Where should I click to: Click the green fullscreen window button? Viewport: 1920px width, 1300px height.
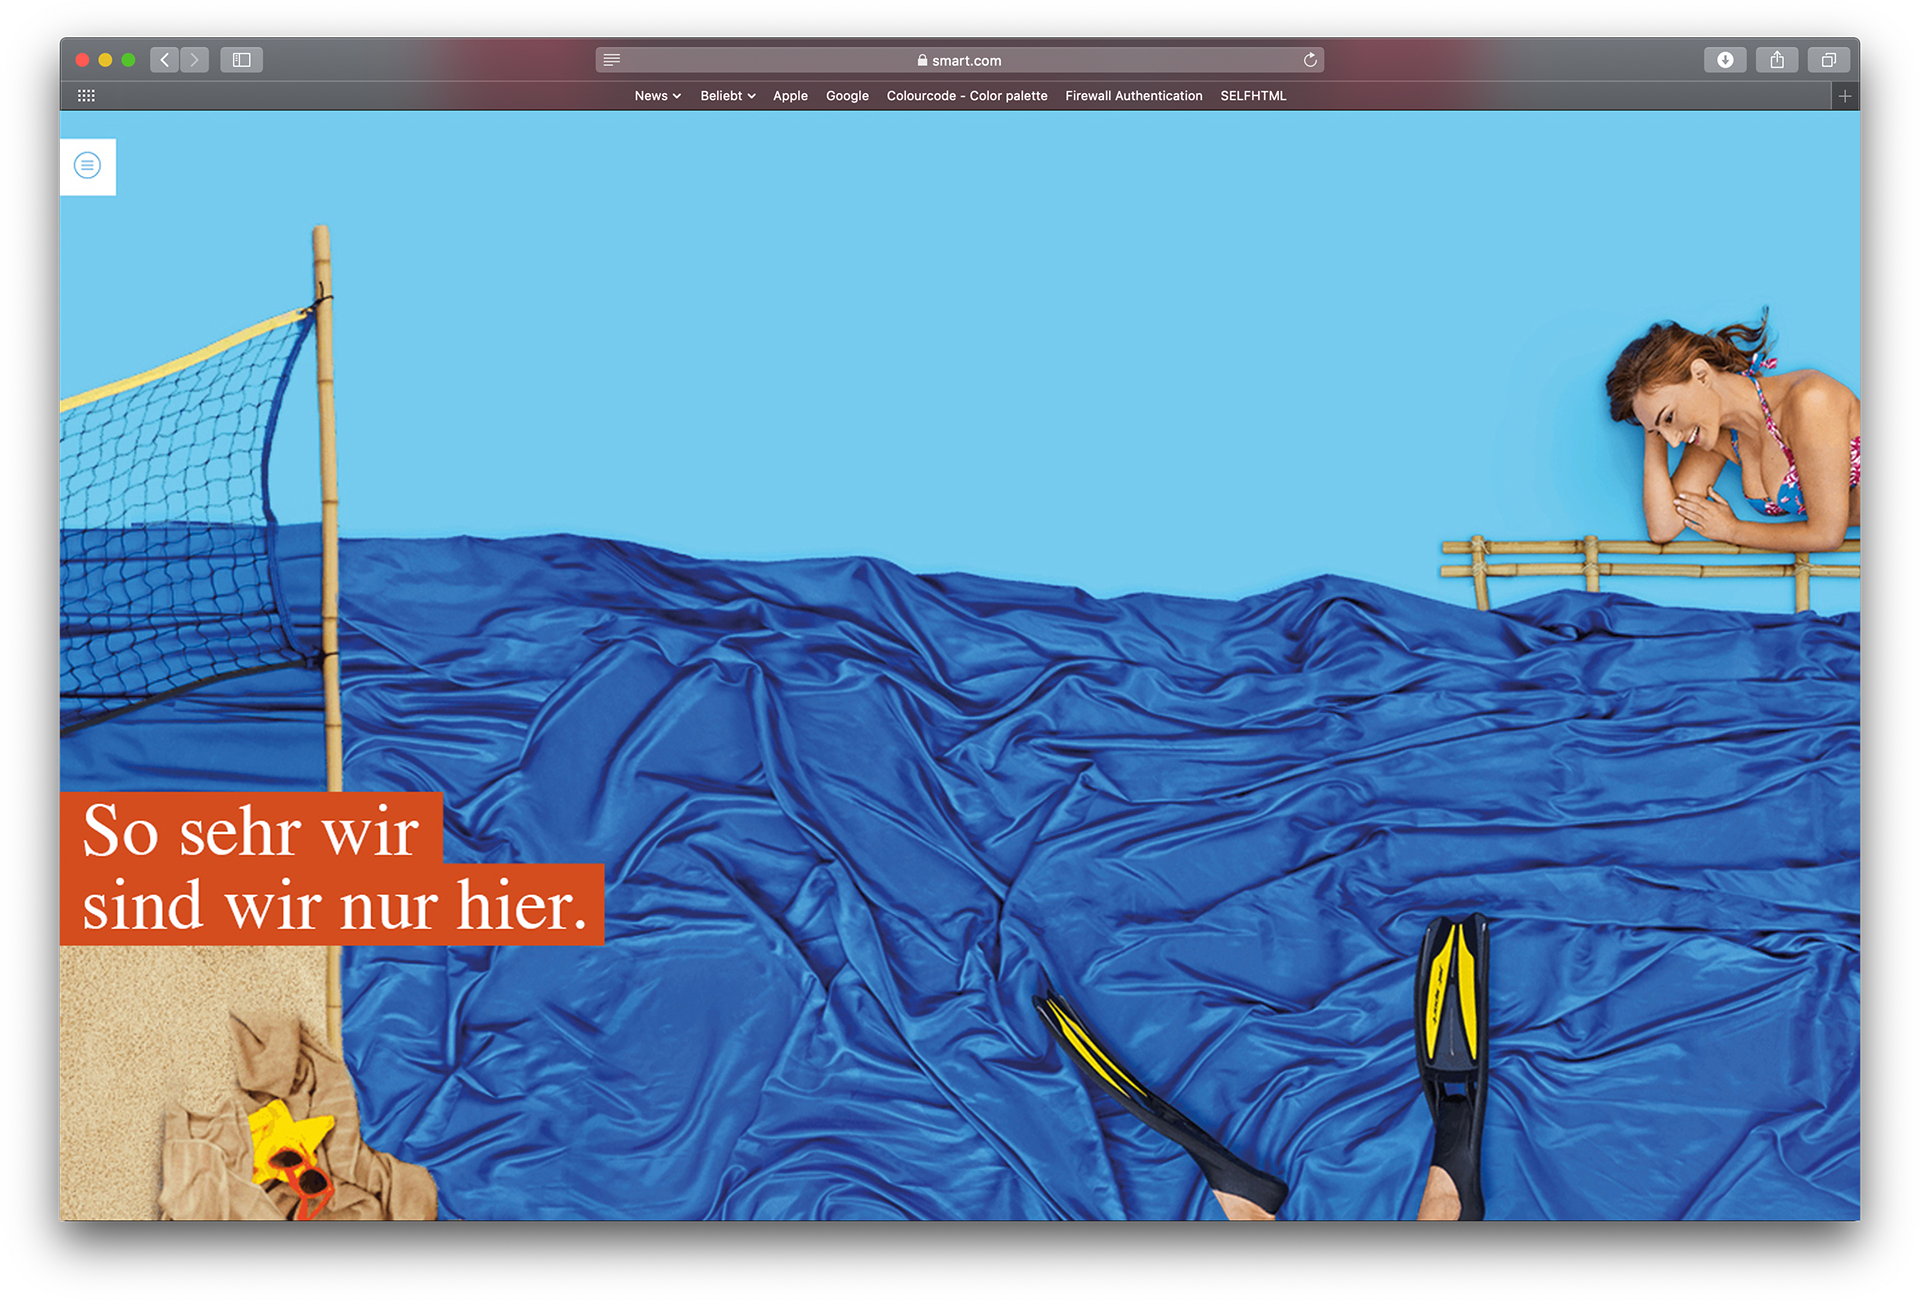click(128, 60)
